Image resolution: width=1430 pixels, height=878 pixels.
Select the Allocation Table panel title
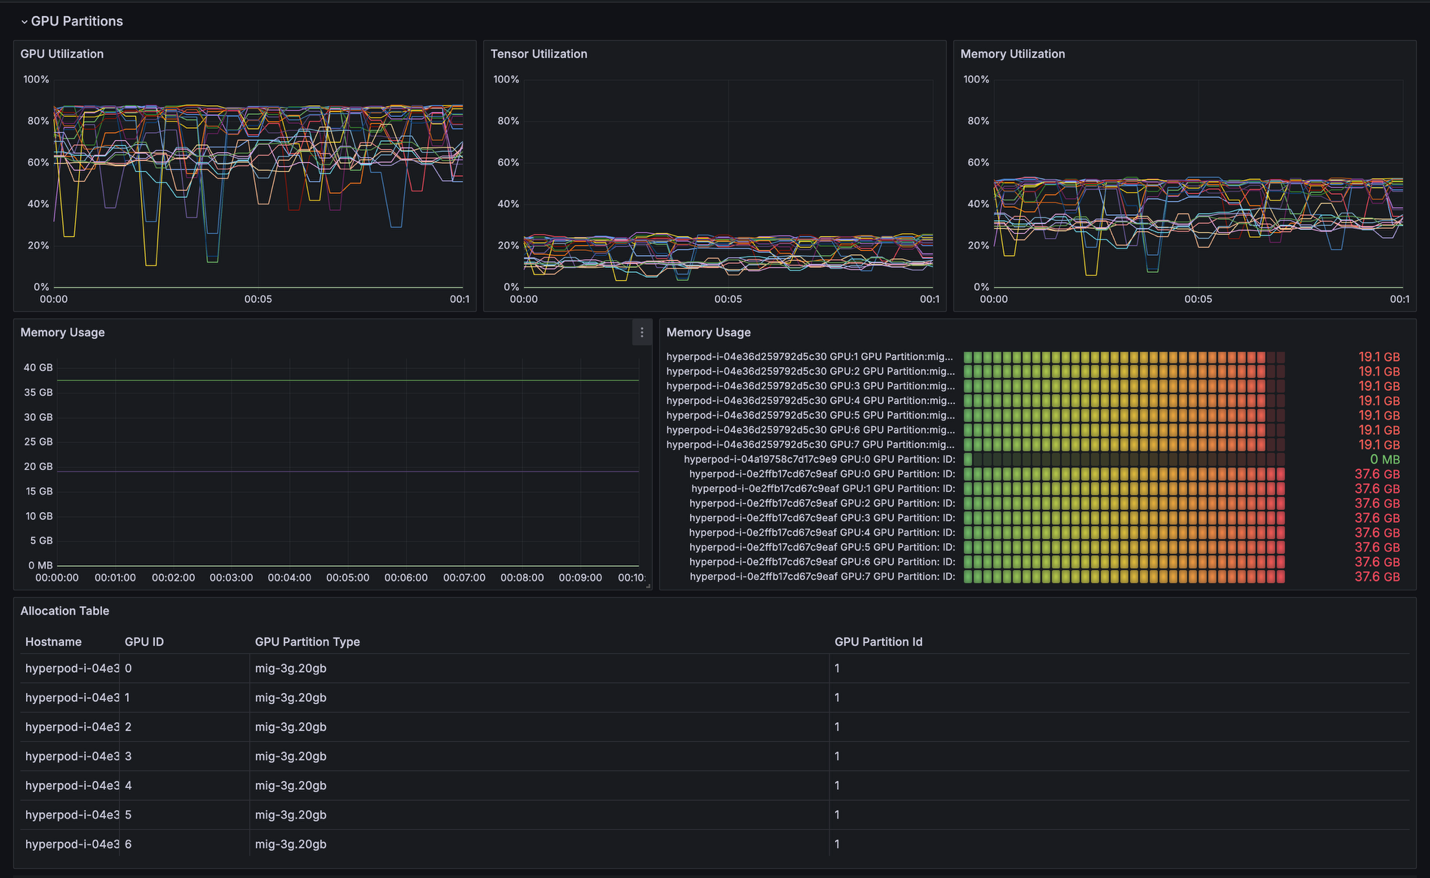point(65,611)
